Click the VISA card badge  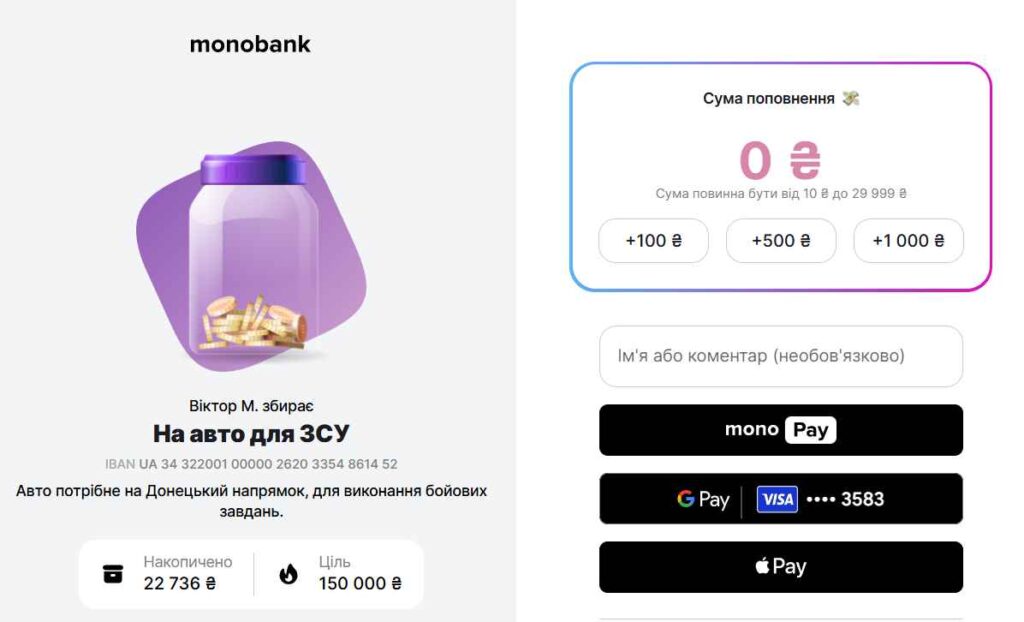point(777,499)
